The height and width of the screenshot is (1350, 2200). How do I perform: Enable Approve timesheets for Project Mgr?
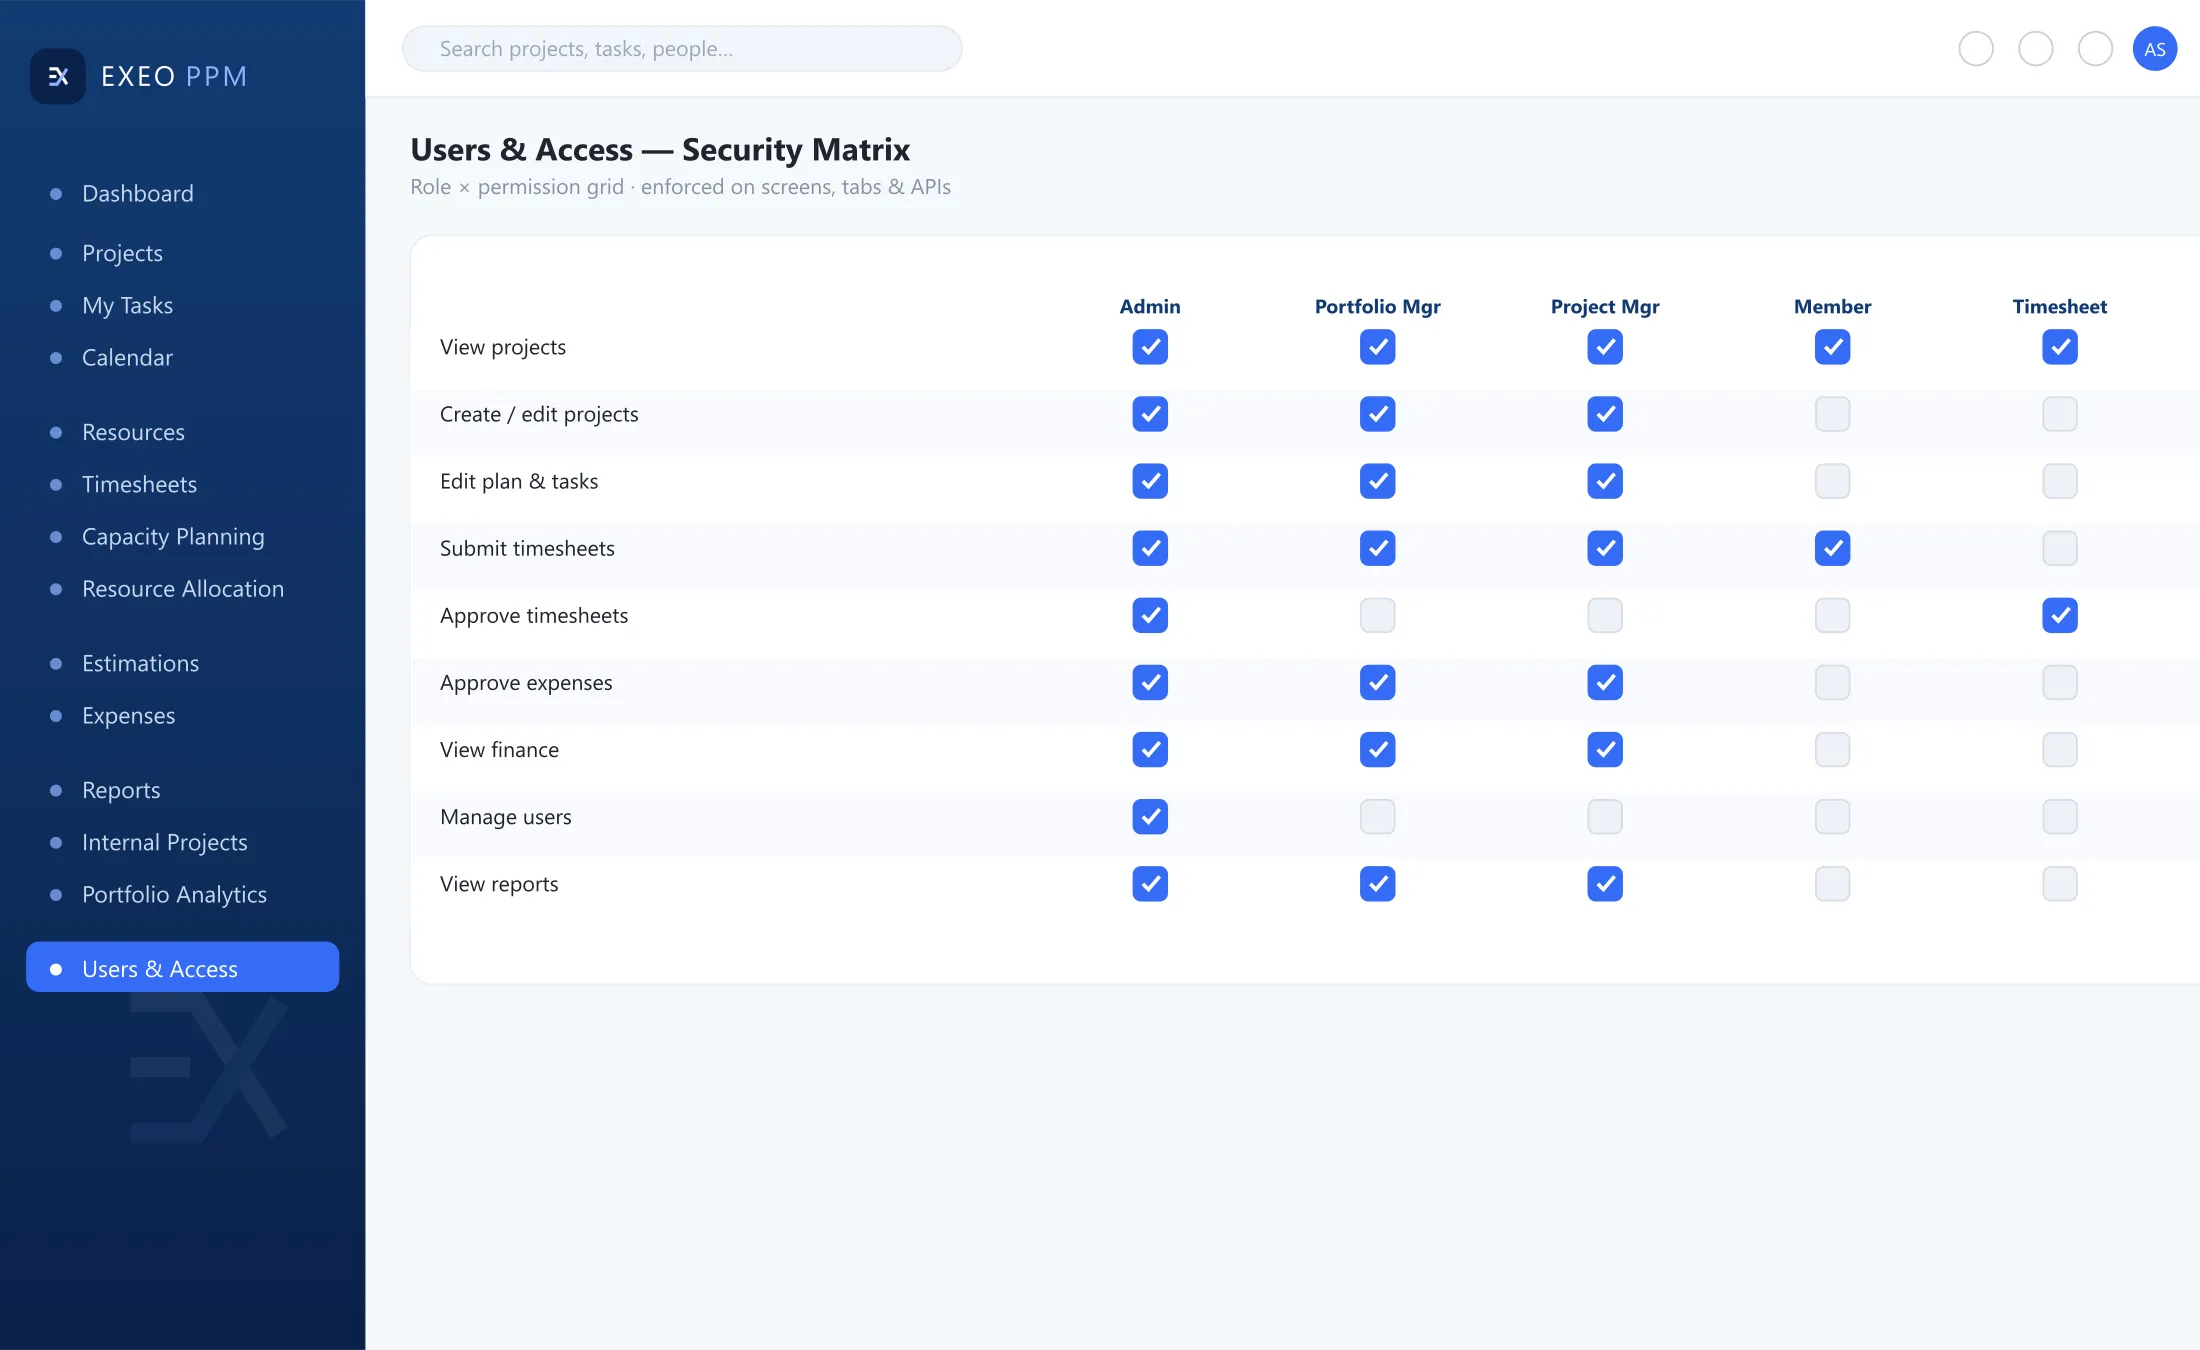[1605, 615]
